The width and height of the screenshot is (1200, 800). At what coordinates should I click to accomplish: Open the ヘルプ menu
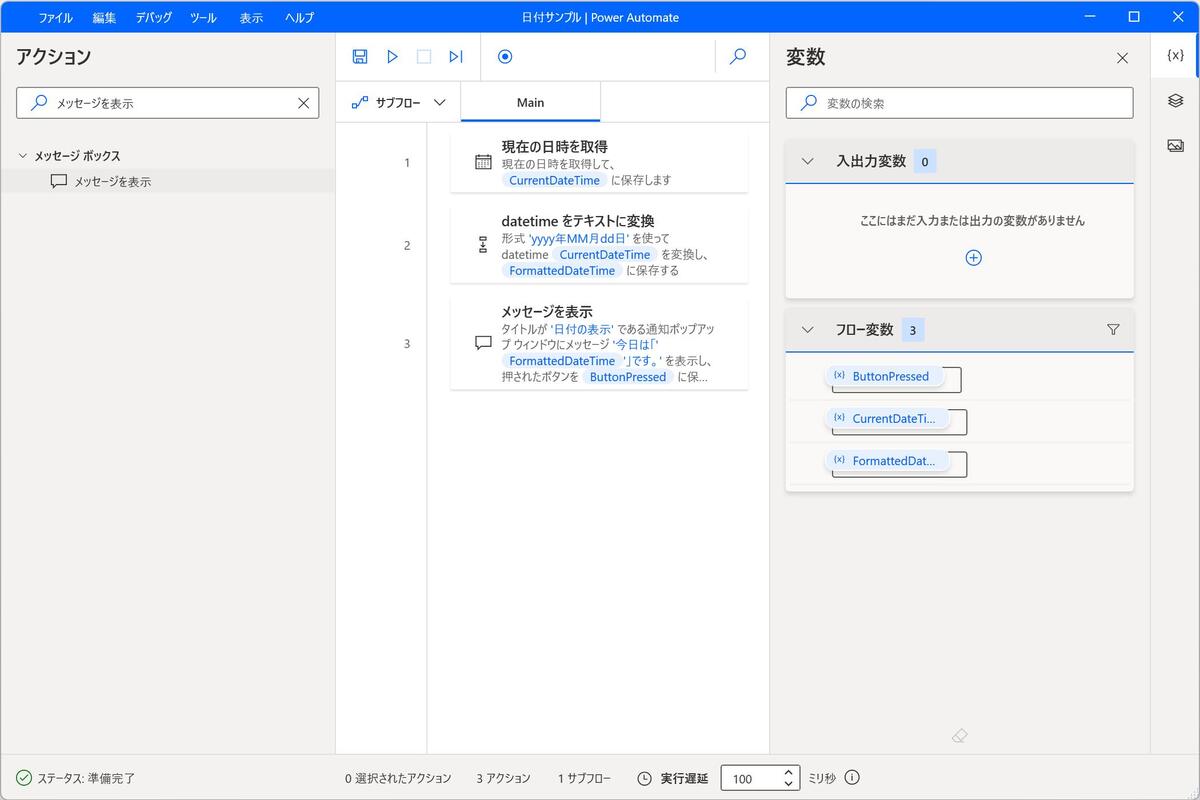coord(299,17)
